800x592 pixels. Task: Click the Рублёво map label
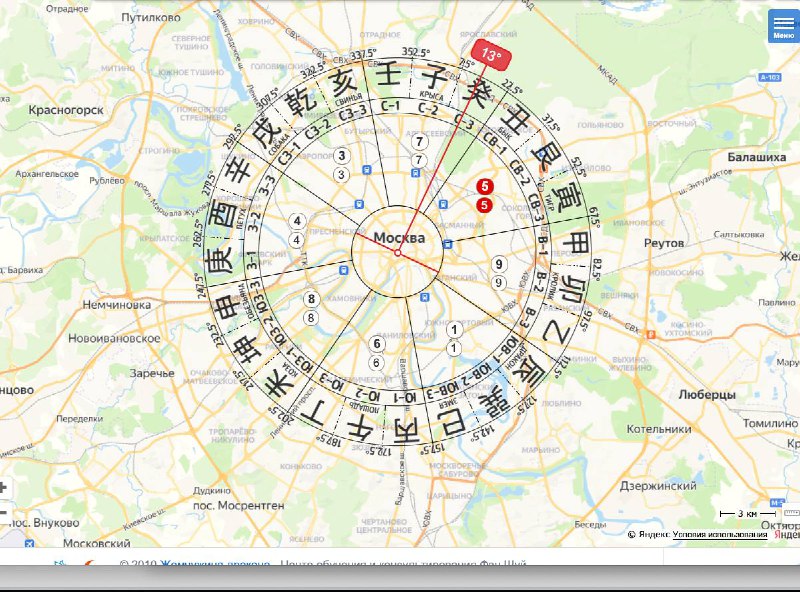[x=107, y=180]
